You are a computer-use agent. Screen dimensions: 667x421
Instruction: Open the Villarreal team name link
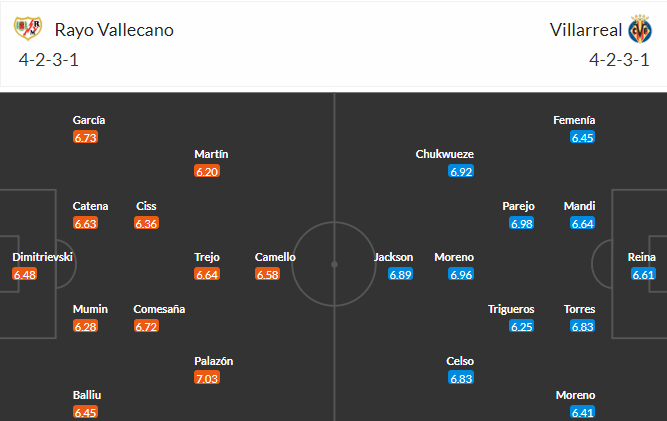click(586, 30)
